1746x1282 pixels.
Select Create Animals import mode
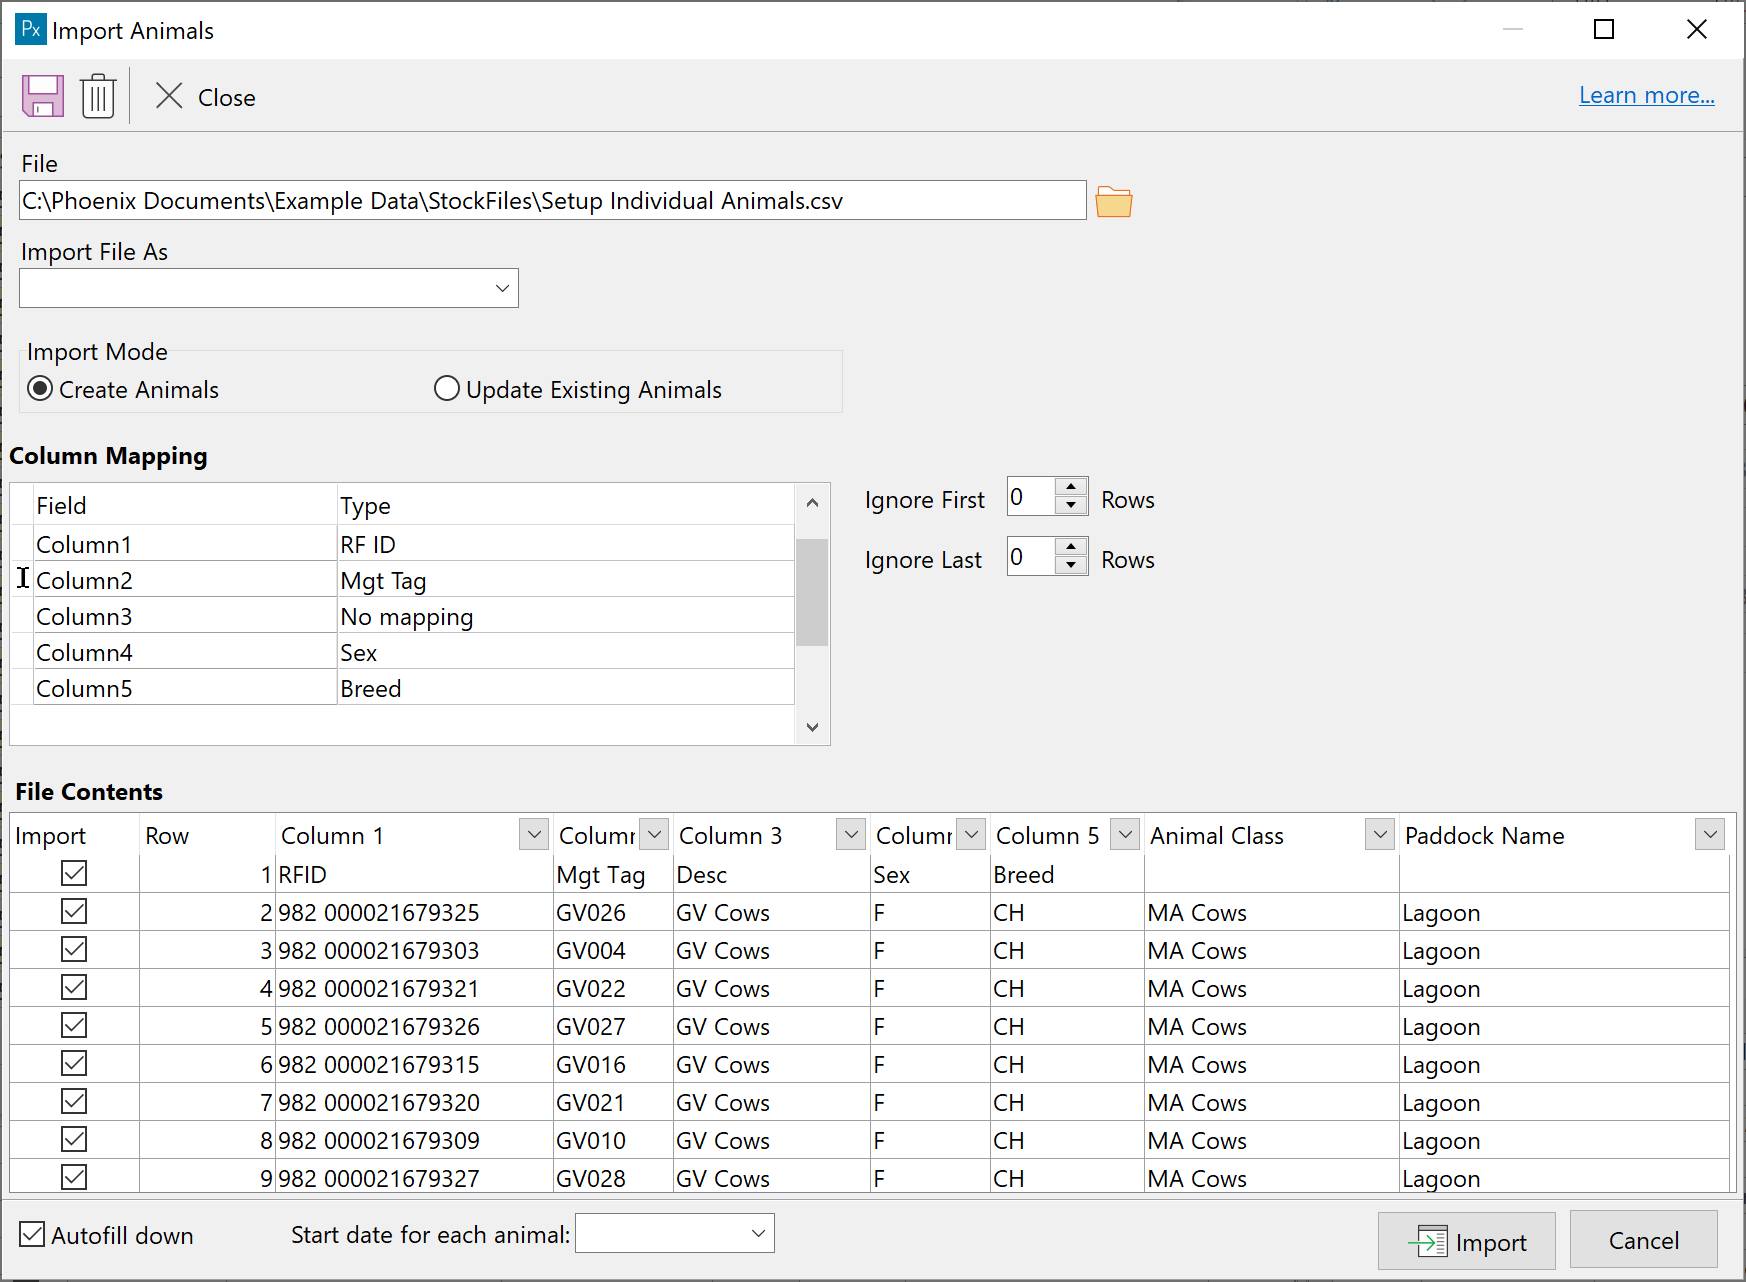tap(123, 389)
